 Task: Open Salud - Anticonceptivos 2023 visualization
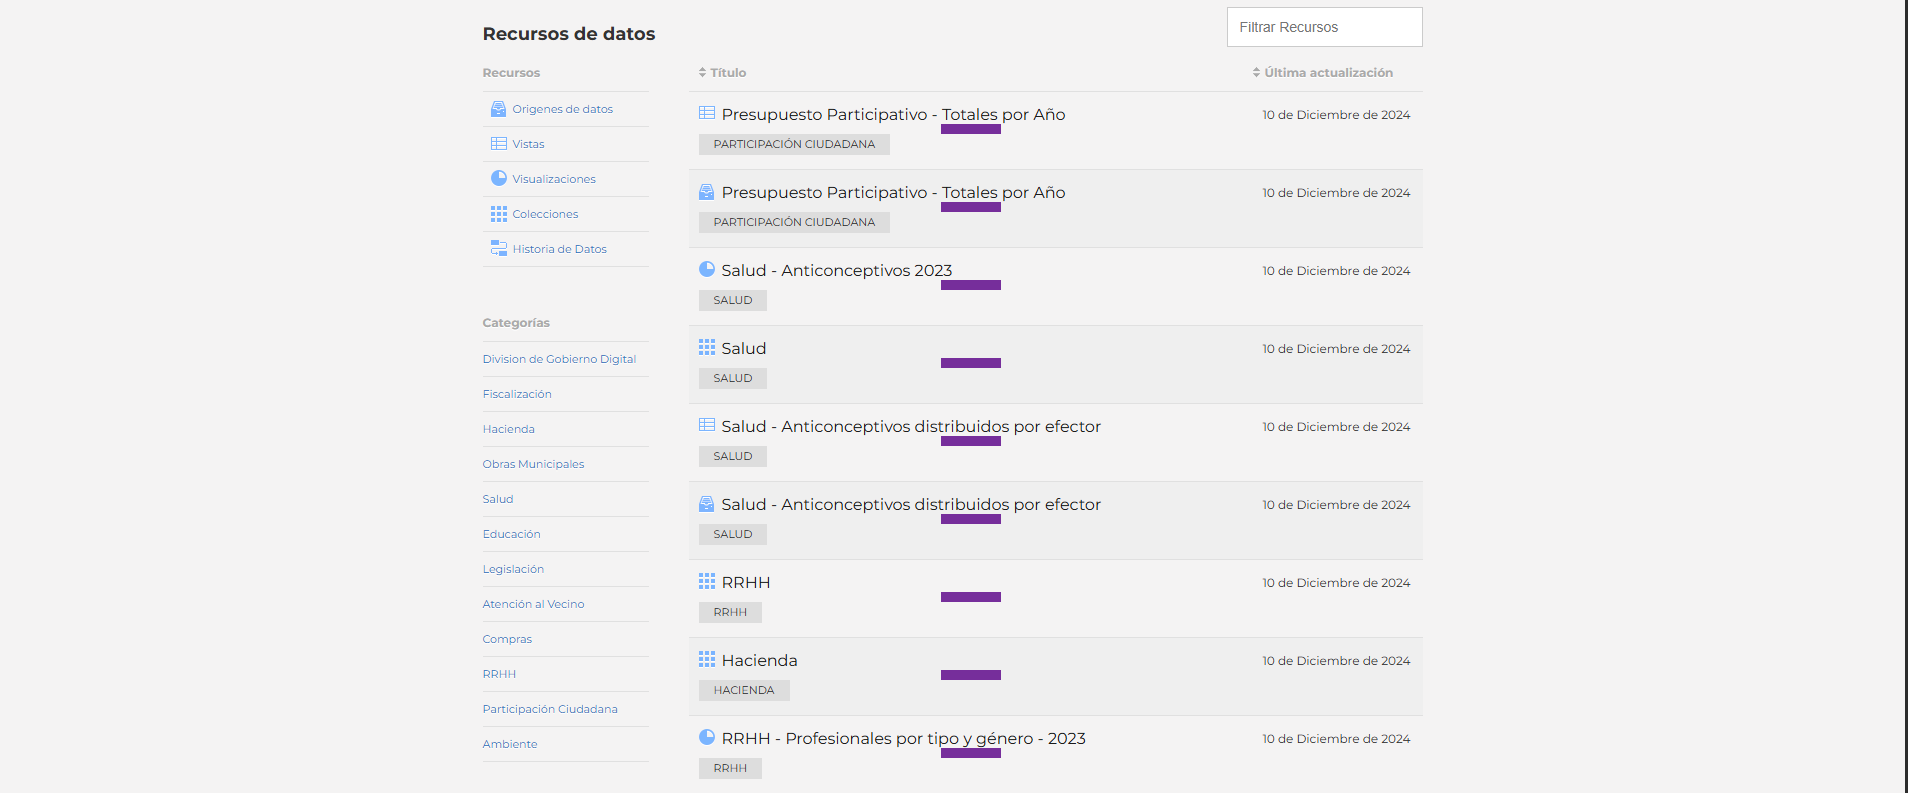point(837,270)
